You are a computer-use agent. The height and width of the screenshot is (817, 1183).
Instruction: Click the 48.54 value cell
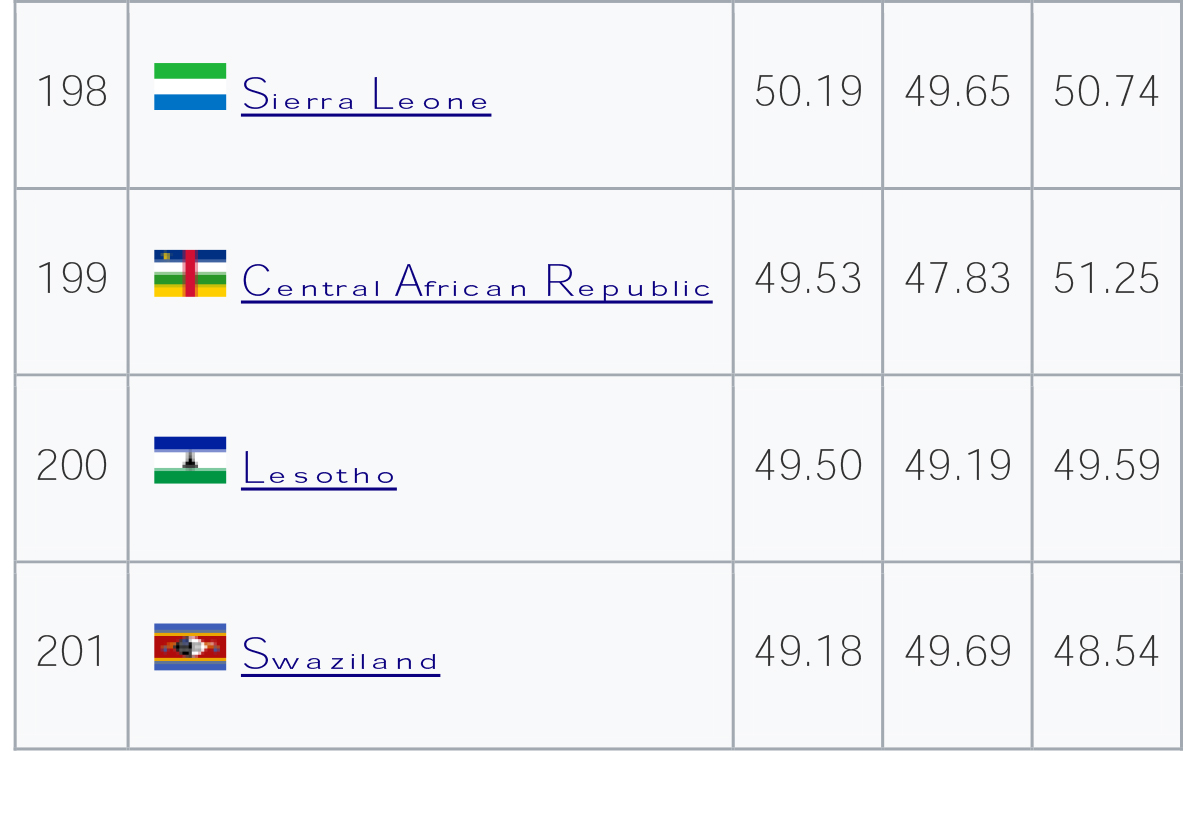pyautogui.click(x=1107, y=655)
